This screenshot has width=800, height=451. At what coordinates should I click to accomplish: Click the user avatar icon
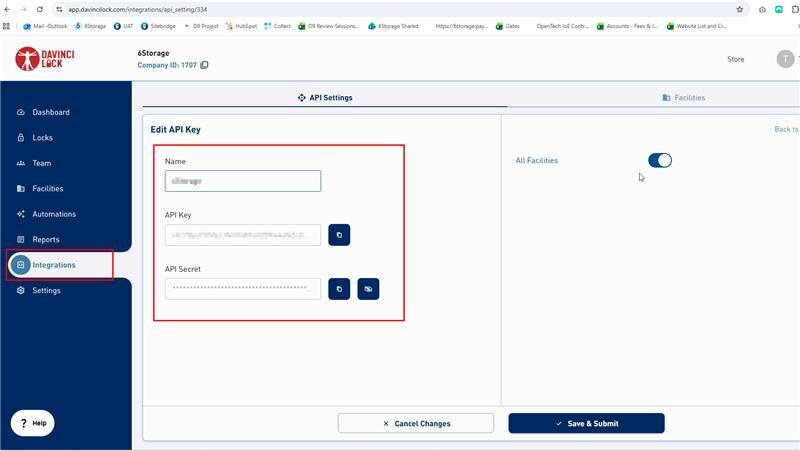pos(785,59)
